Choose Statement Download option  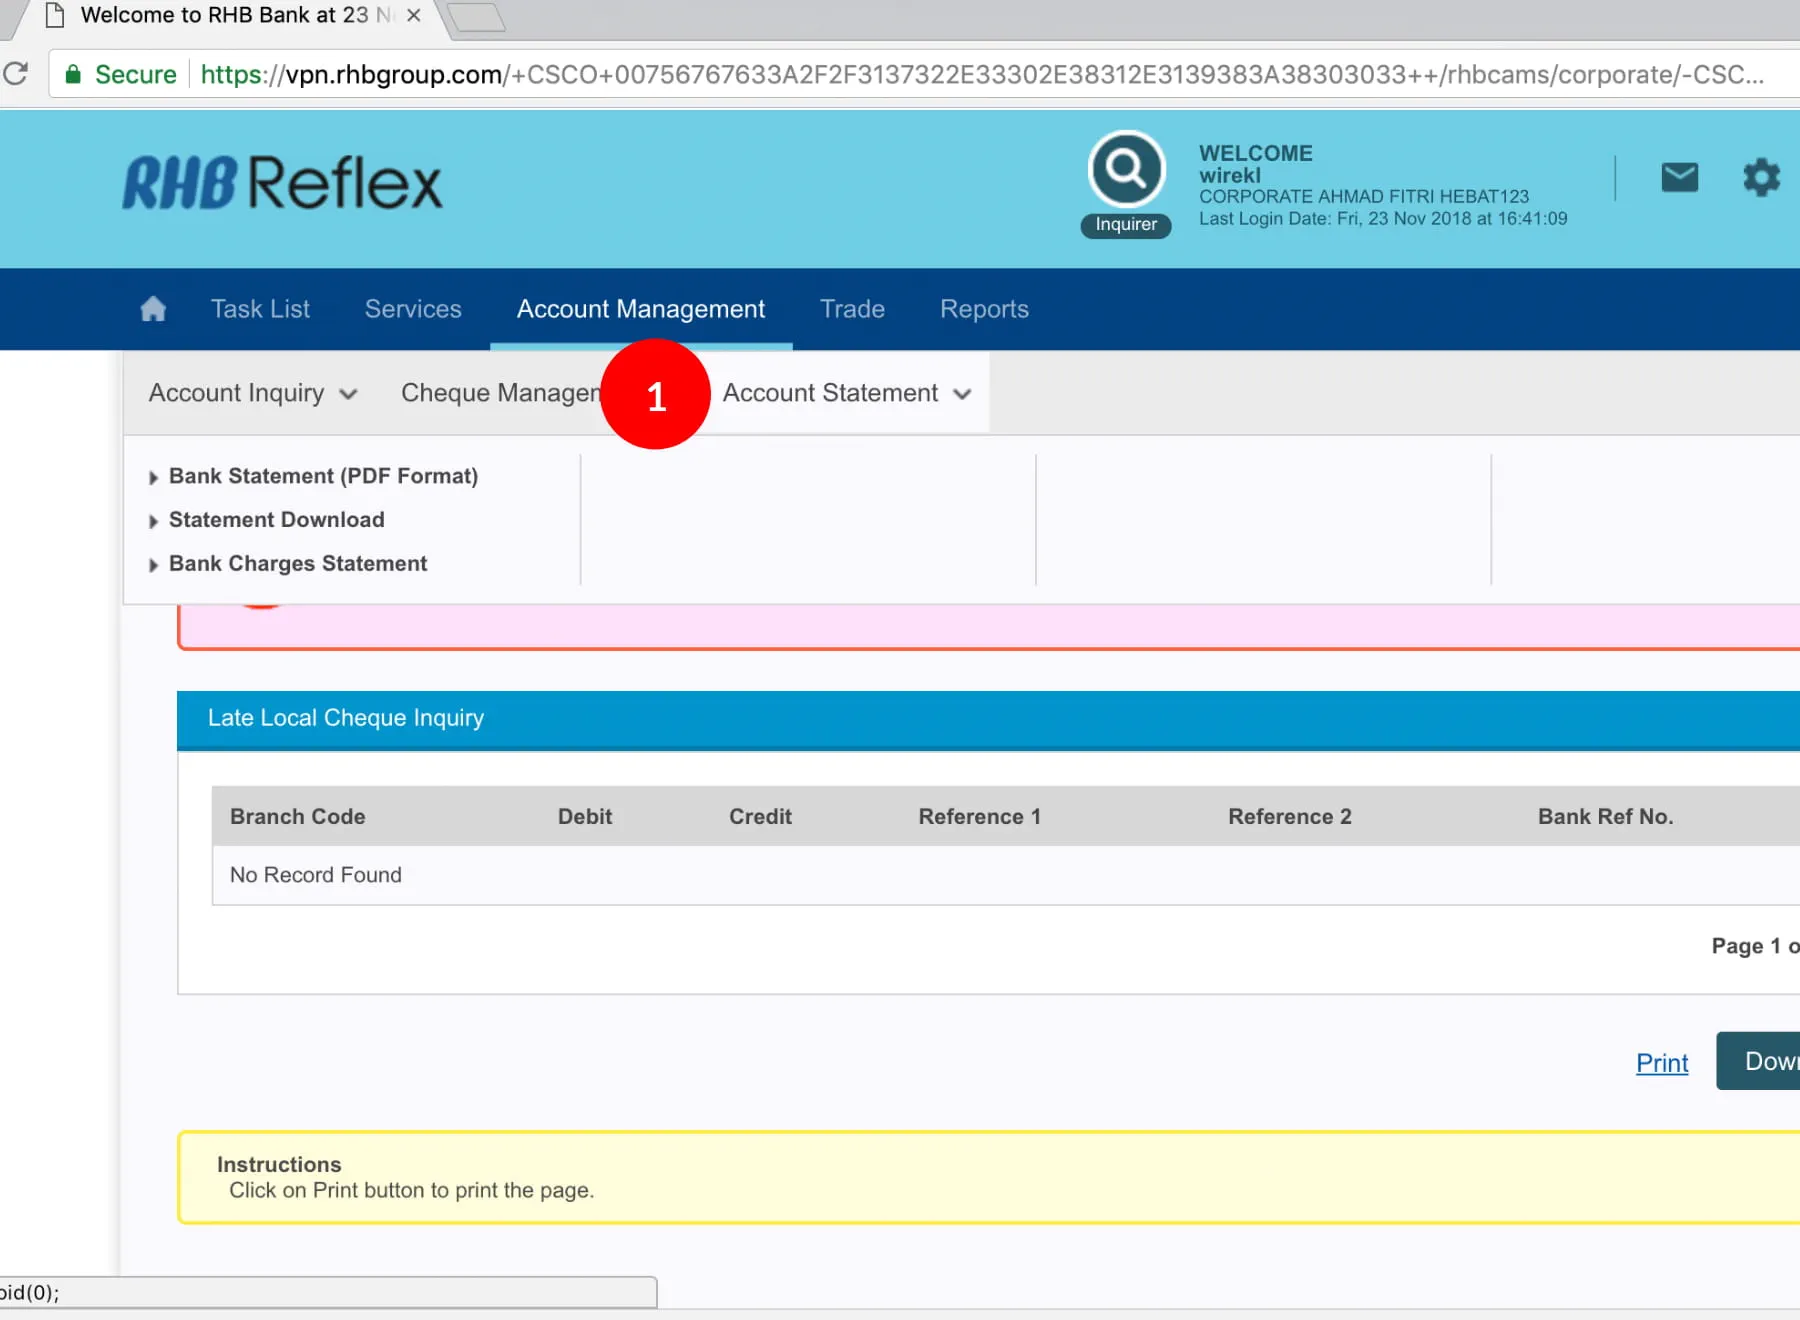pos(276,520)
